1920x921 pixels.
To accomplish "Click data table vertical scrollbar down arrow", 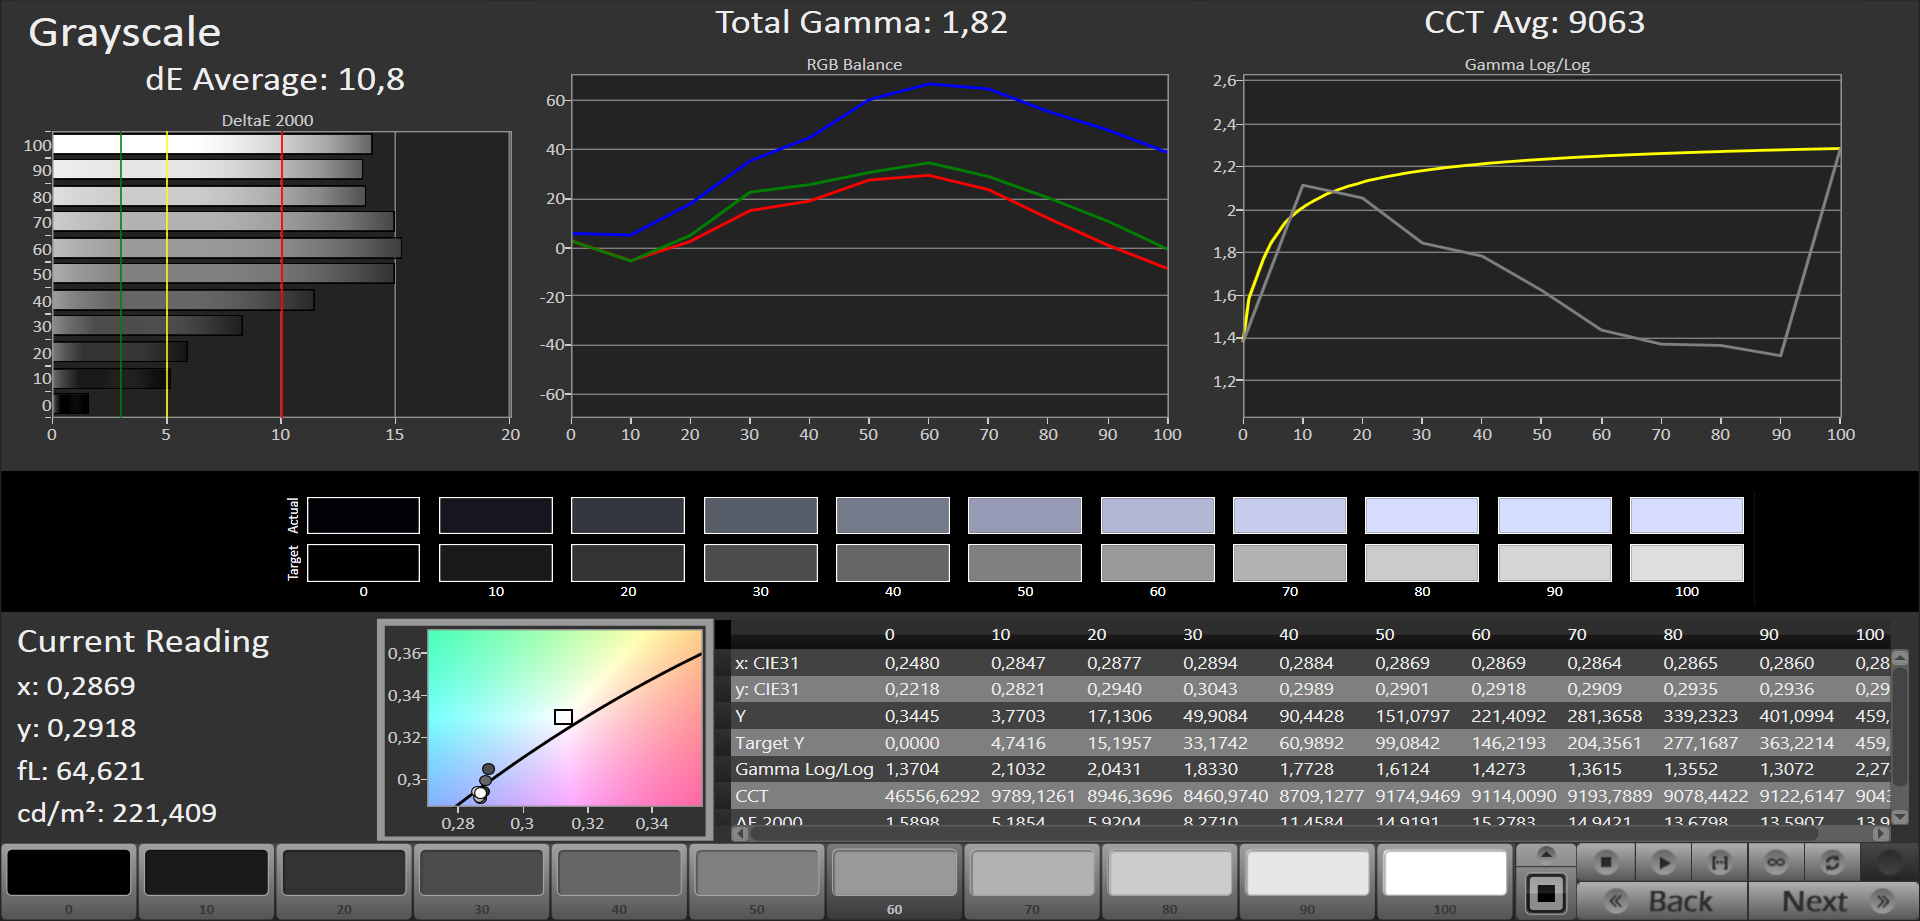I will [x=1901, y=817].
